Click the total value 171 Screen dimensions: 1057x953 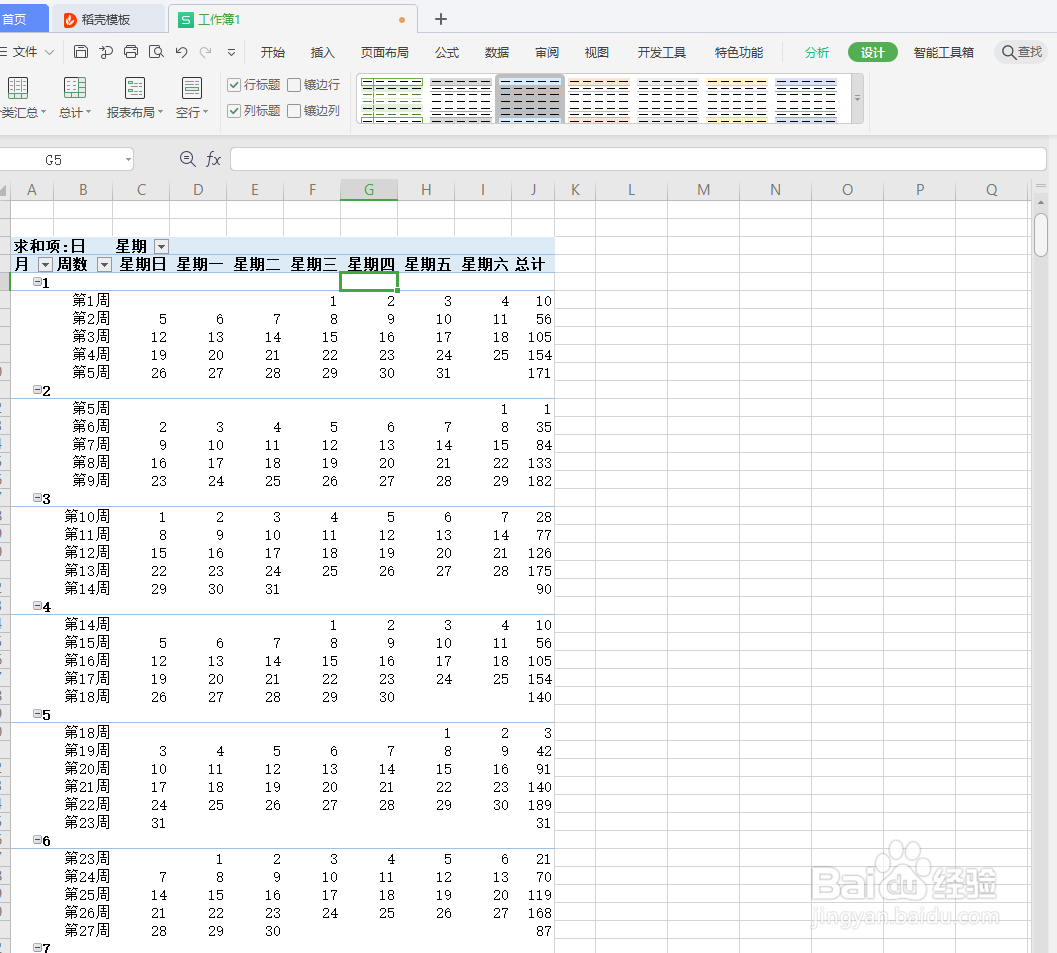pyautogui.click(x=539, y=373)
